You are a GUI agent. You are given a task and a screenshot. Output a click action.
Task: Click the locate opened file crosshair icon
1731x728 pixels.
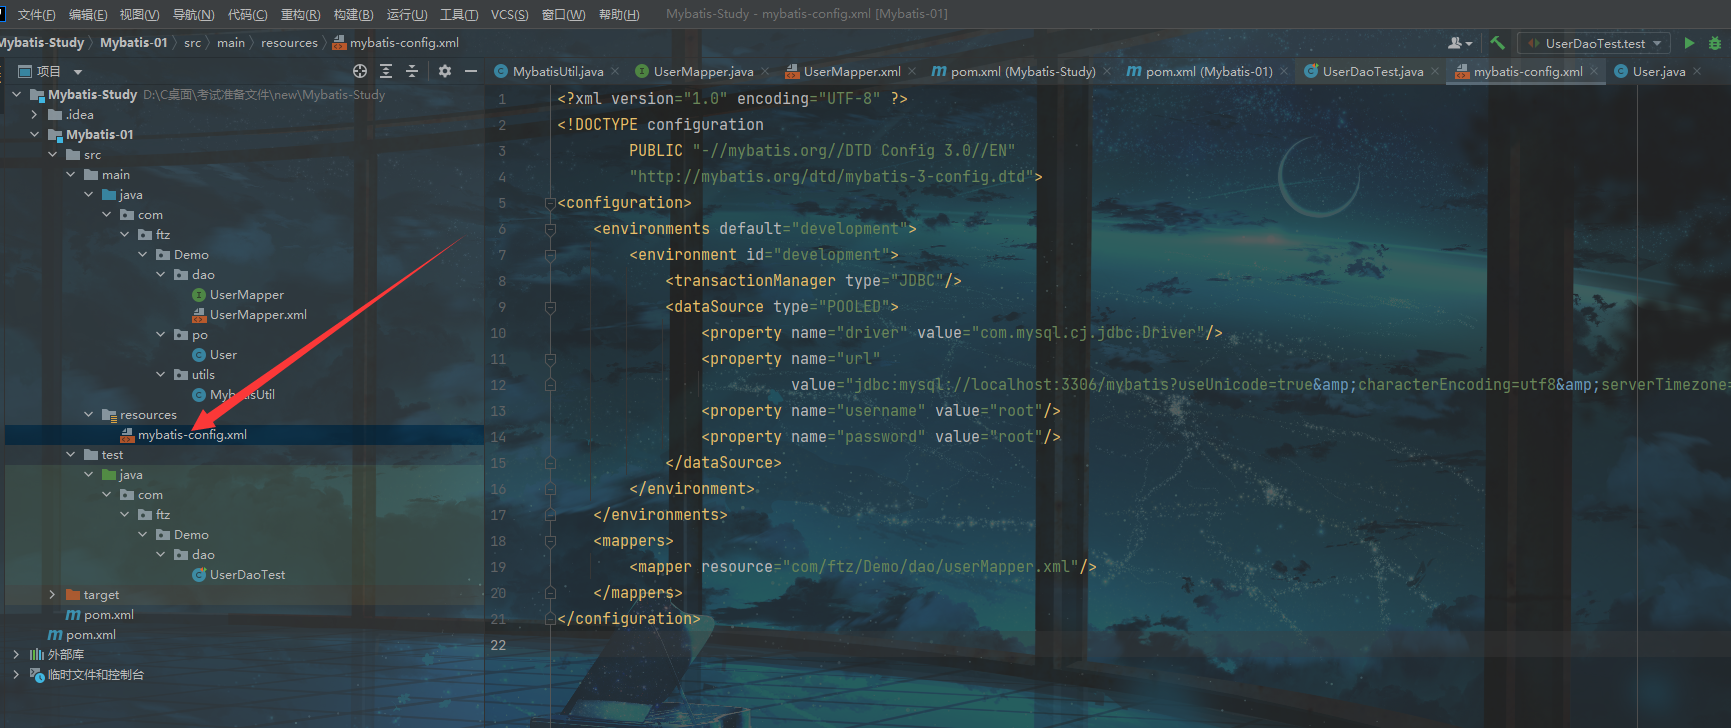tap(360, 71)
